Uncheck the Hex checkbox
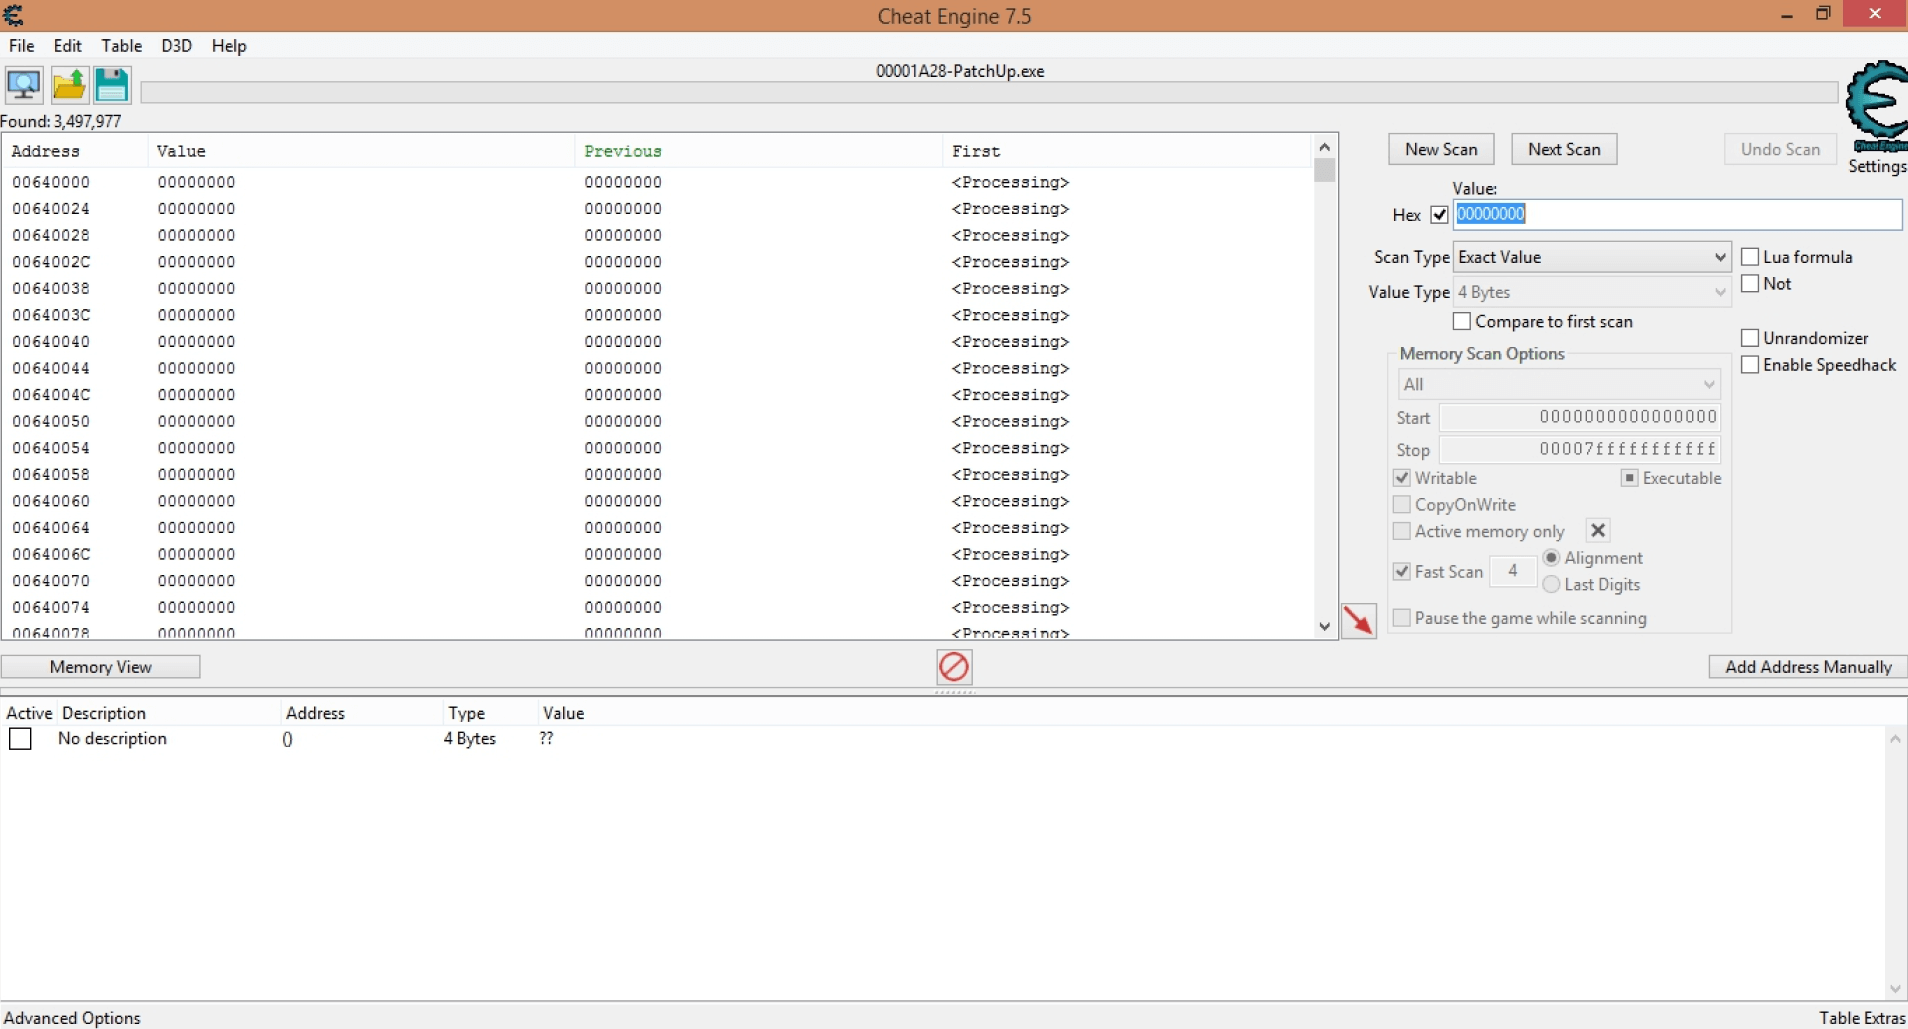Screen dimensions: 1908x1029 click(x=1439, y=215)
